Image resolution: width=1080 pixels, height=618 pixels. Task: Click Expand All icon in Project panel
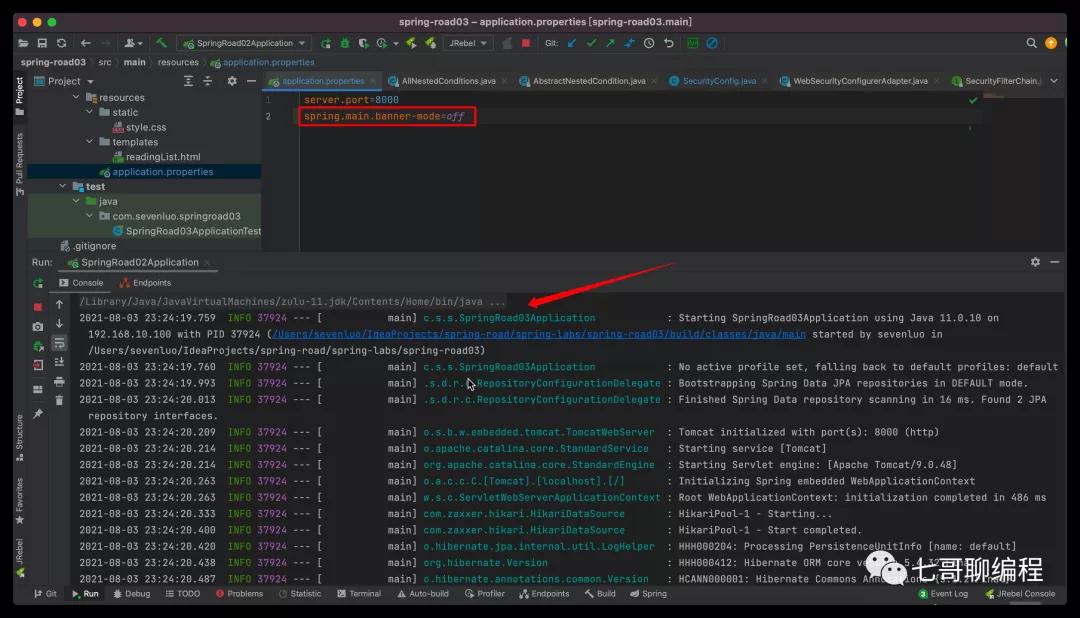(188, 81)
